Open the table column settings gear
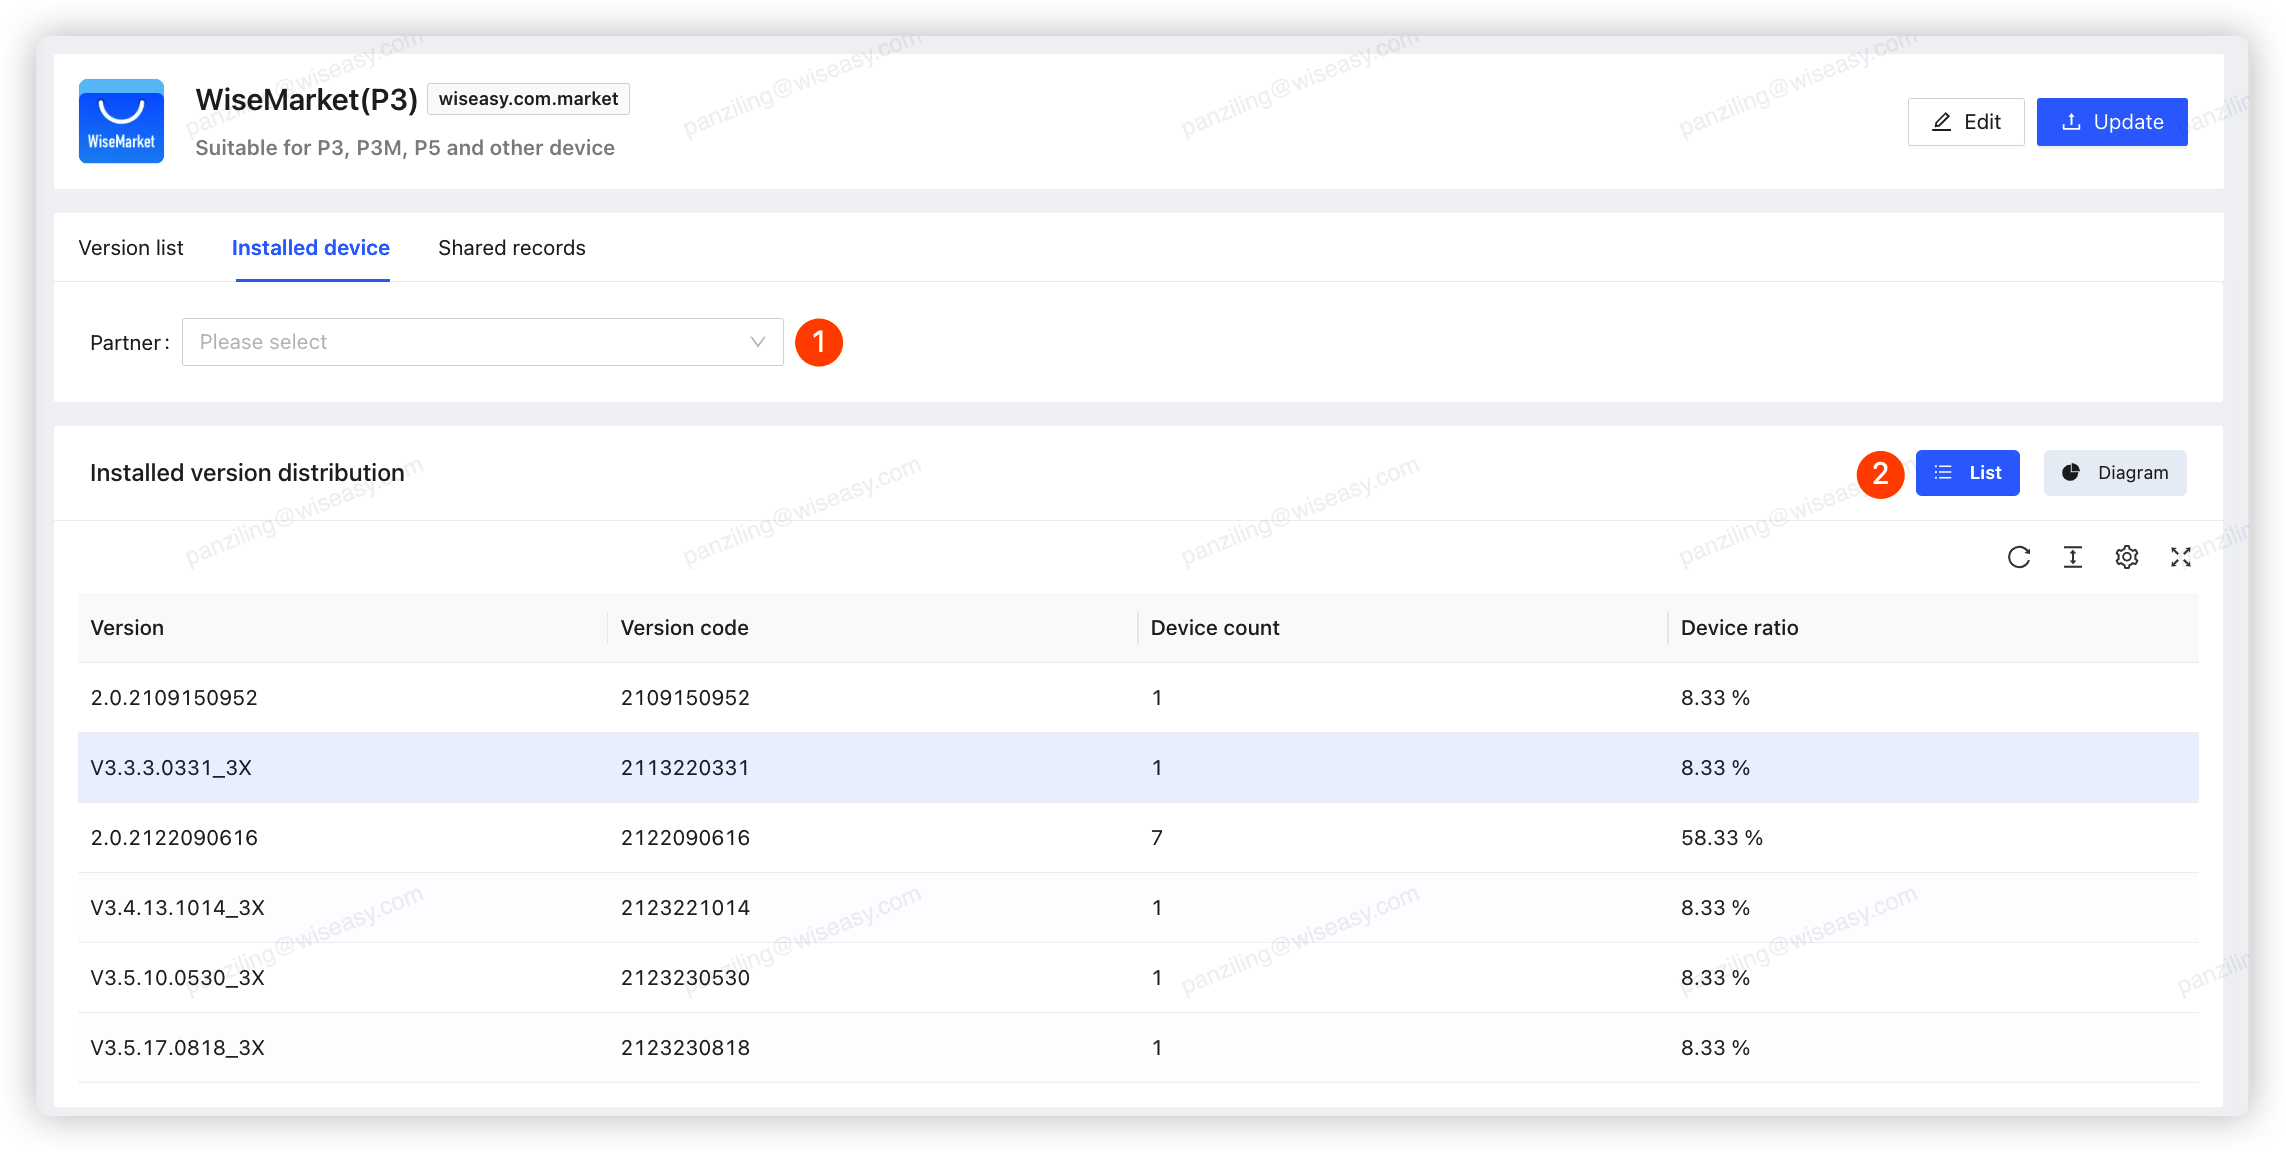2286x1152 pixels. 2126,557
